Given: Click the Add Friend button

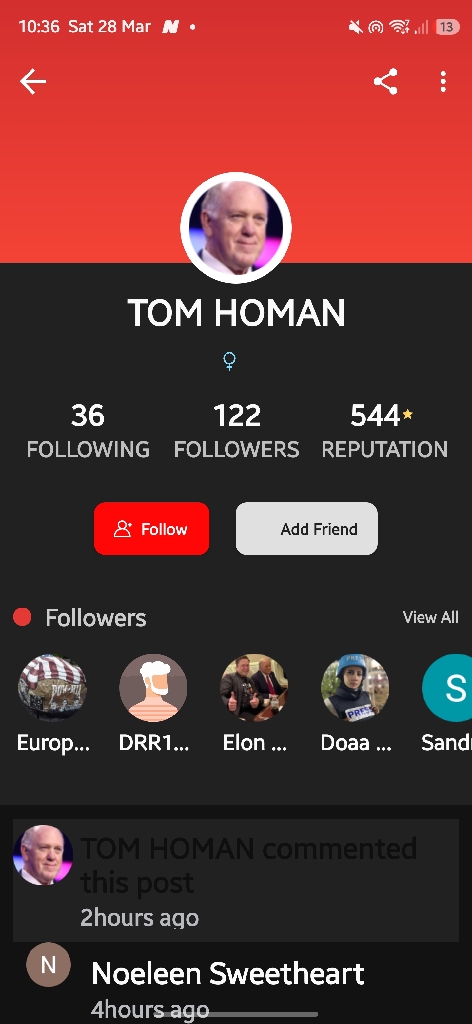Looking at the screenshot, I should click(307, 528).
